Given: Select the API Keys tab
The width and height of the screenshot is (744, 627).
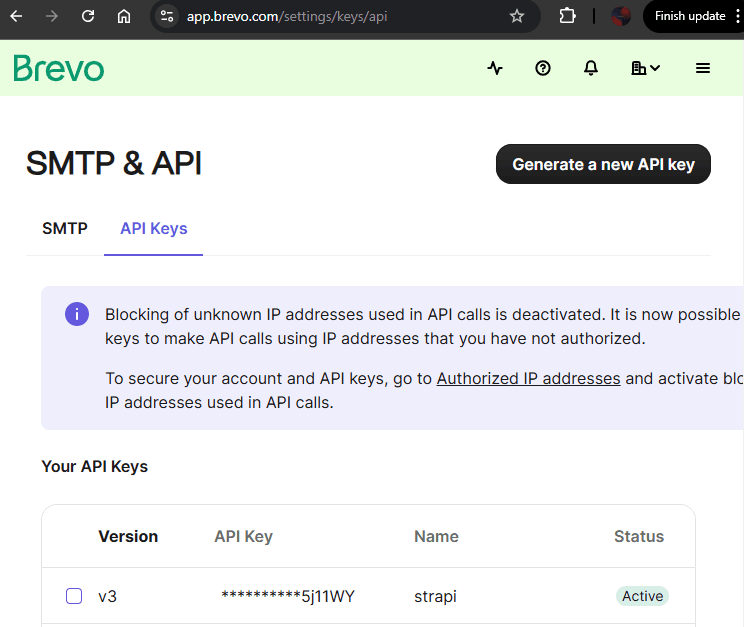Looking at the screenshot, I should pos(154,228).
